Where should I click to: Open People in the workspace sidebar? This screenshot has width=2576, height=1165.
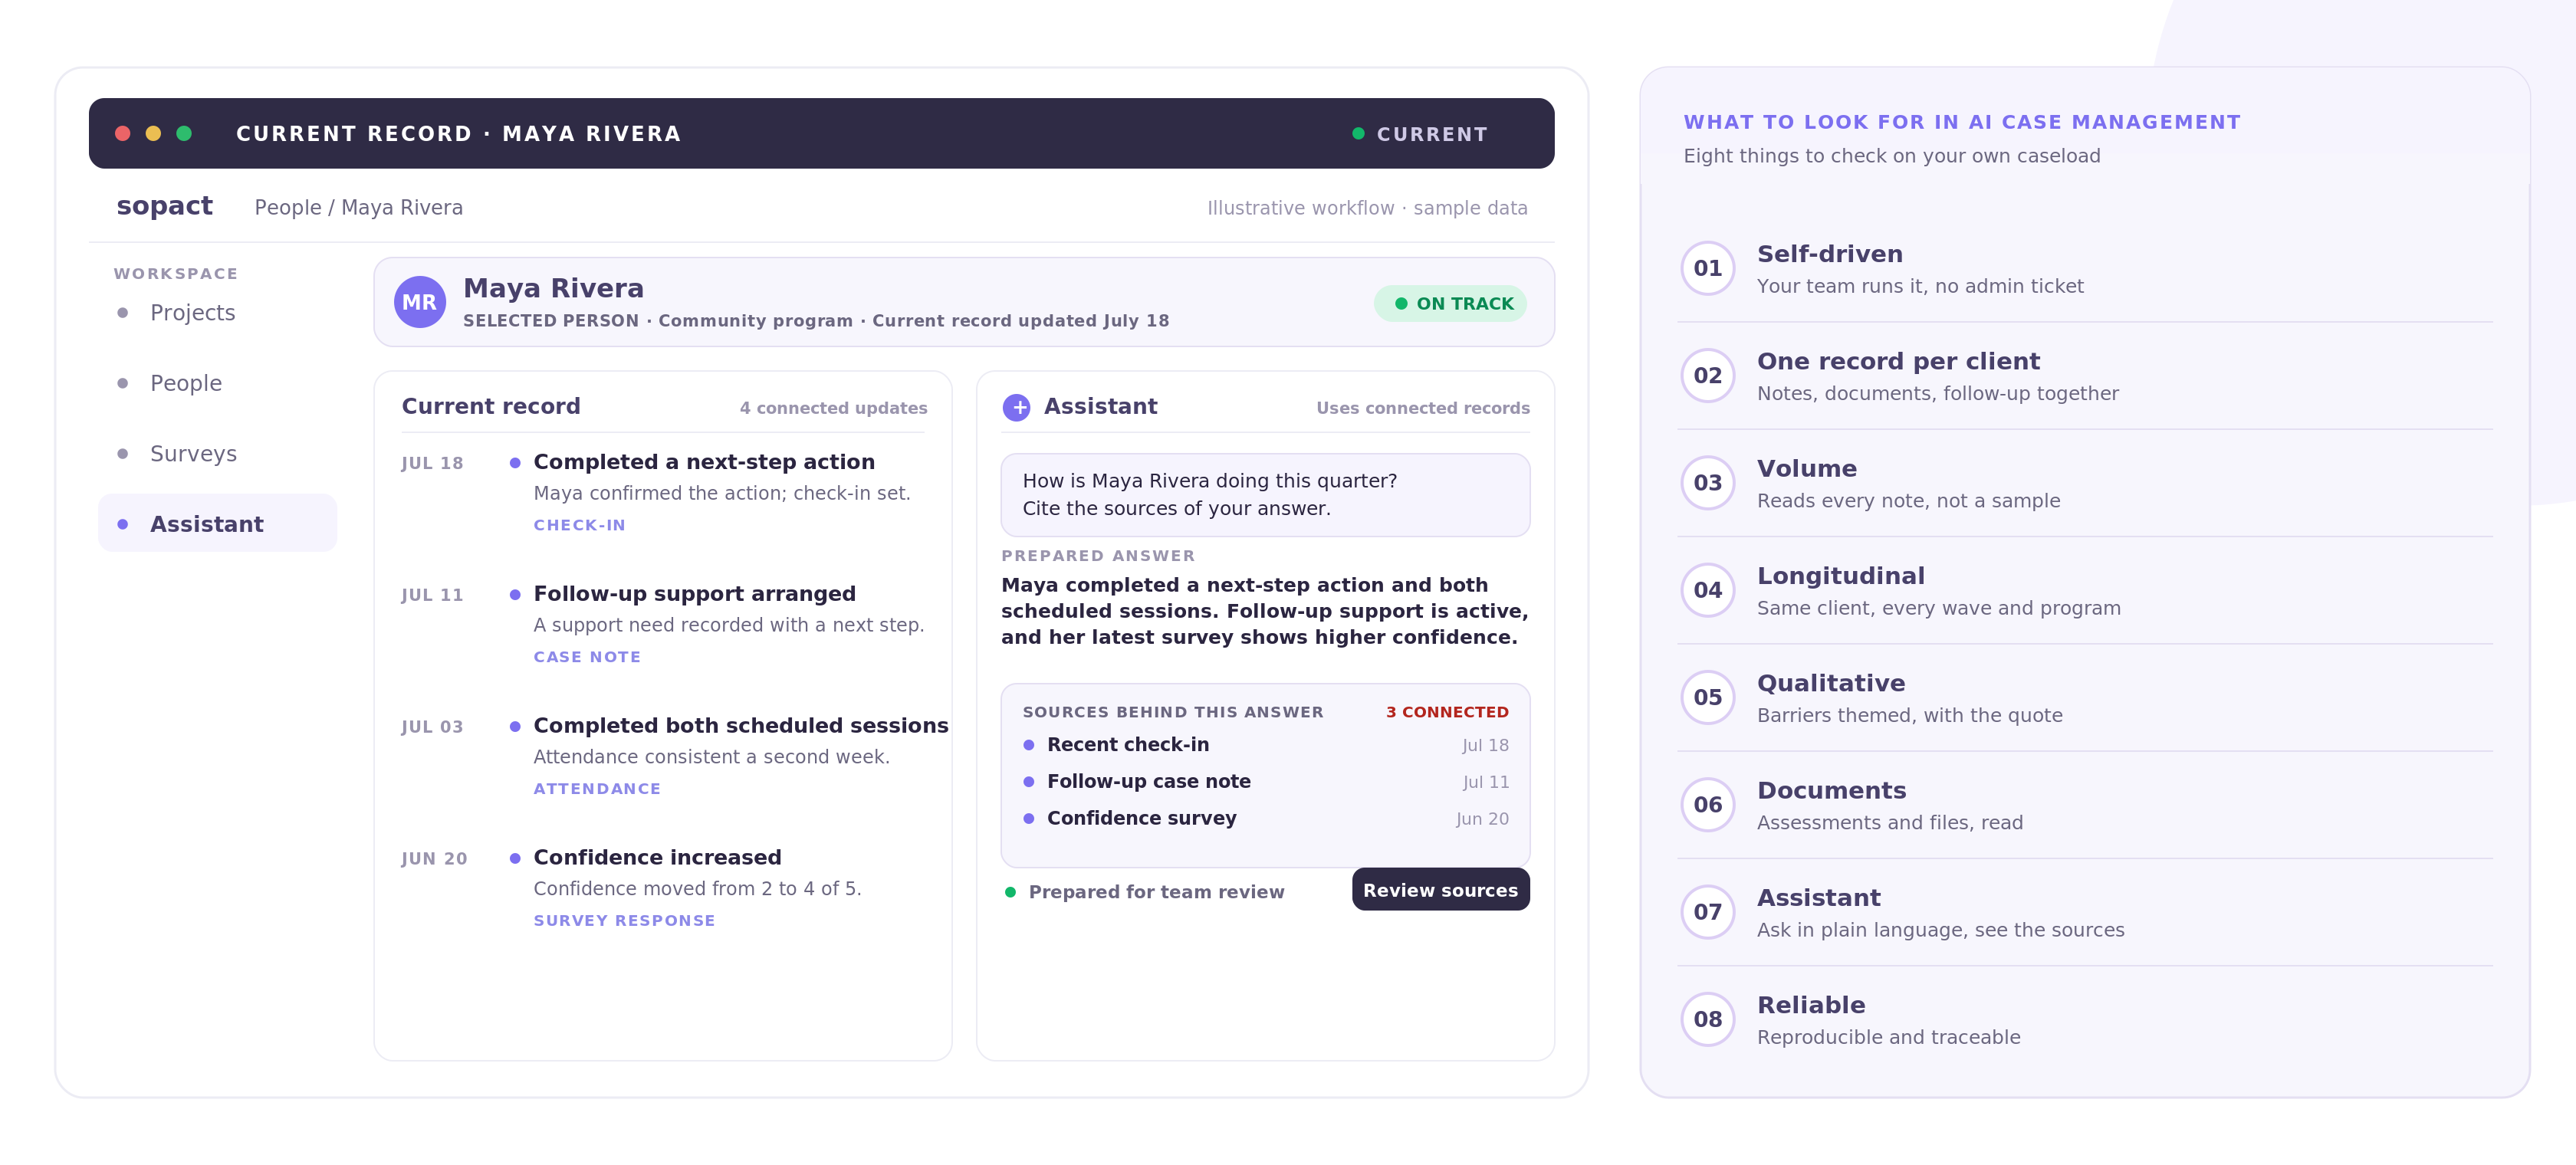pyautogui.click(x=217, y=383)
